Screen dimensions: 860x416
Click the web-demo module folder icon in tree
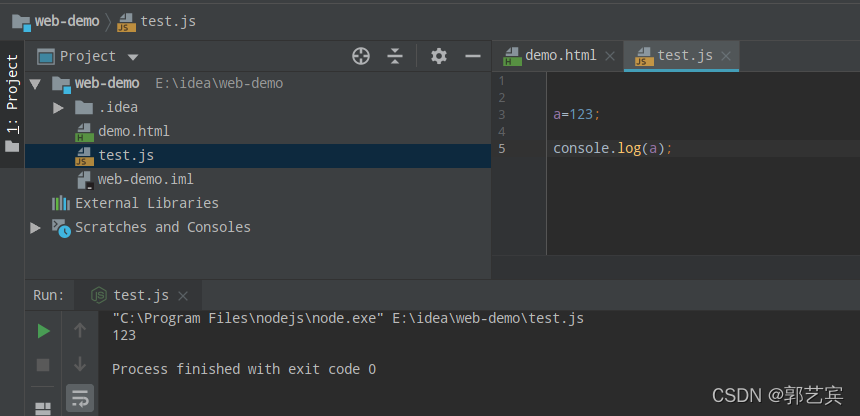(61, 85)
